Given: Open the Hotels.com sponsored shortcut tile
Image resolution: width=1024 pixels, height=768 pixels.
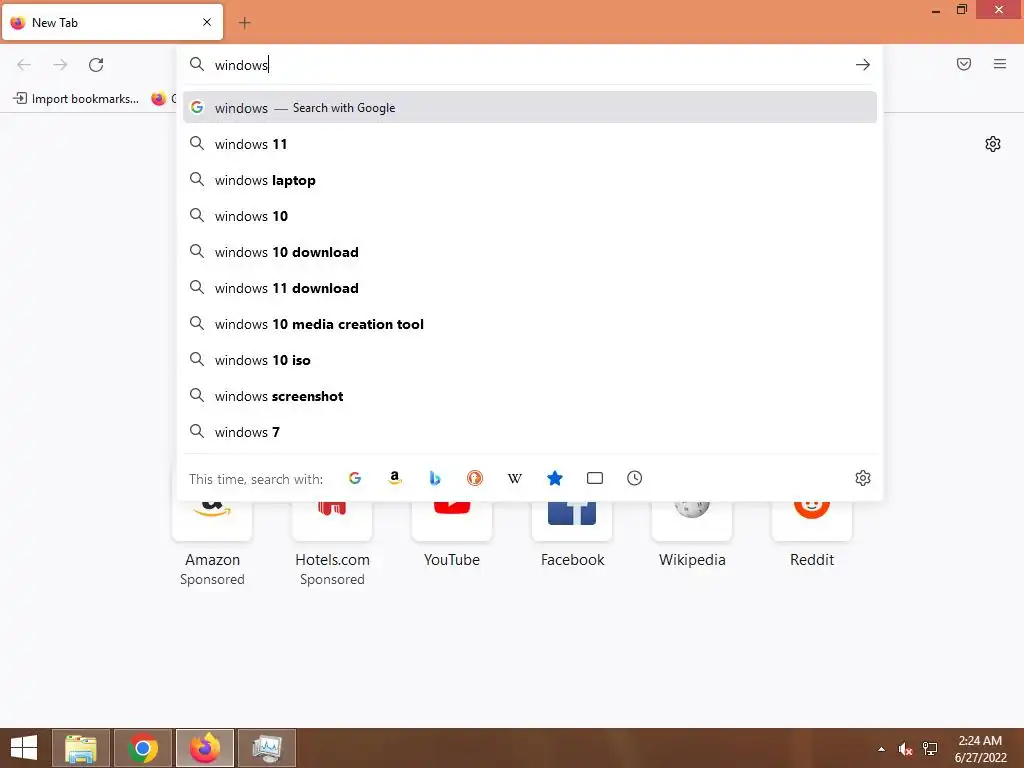Looking at the screenshot, I should [x=332, y=543].
